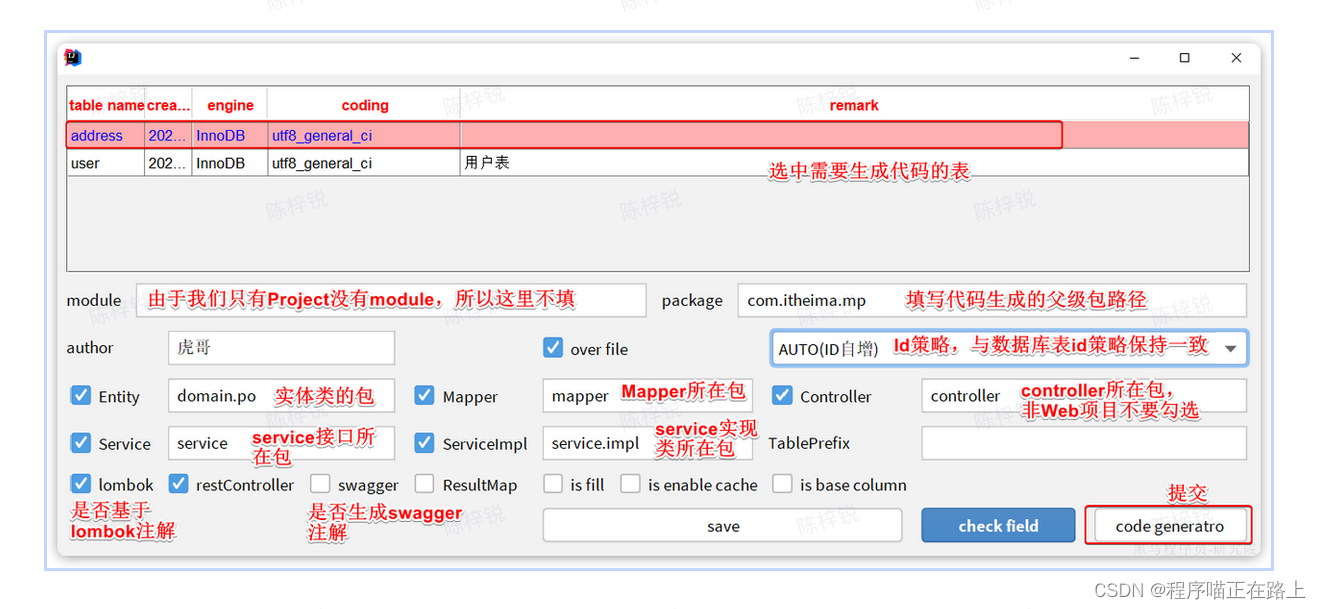Image resolution: width=1321 pixels, height=609 pixels.
Task: Maximize the dialog window
Action: point(1184,58)
